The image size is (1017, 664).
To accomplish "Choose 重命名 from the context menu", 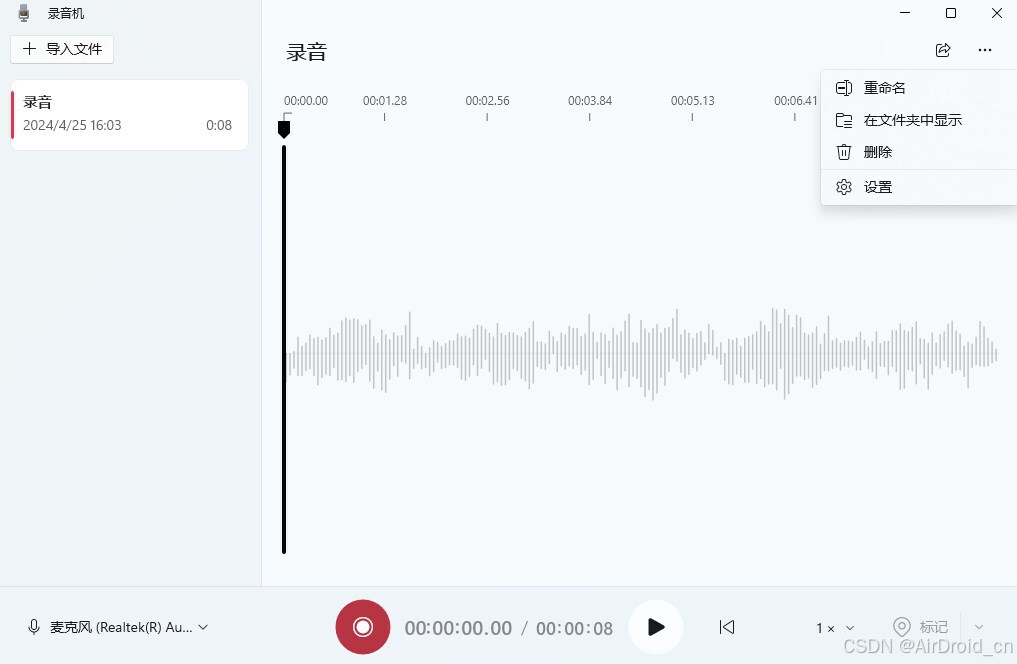I will (884, 88).
